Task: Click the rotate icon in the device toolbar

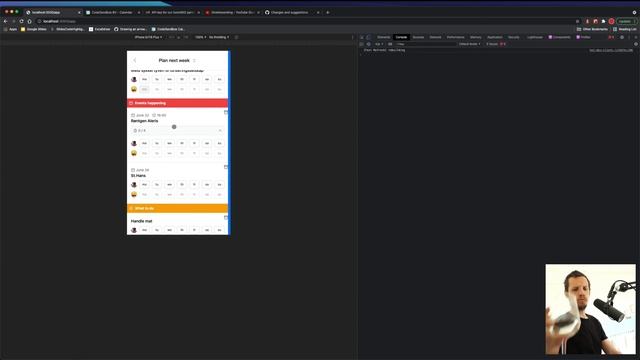Action: [236, 37]
